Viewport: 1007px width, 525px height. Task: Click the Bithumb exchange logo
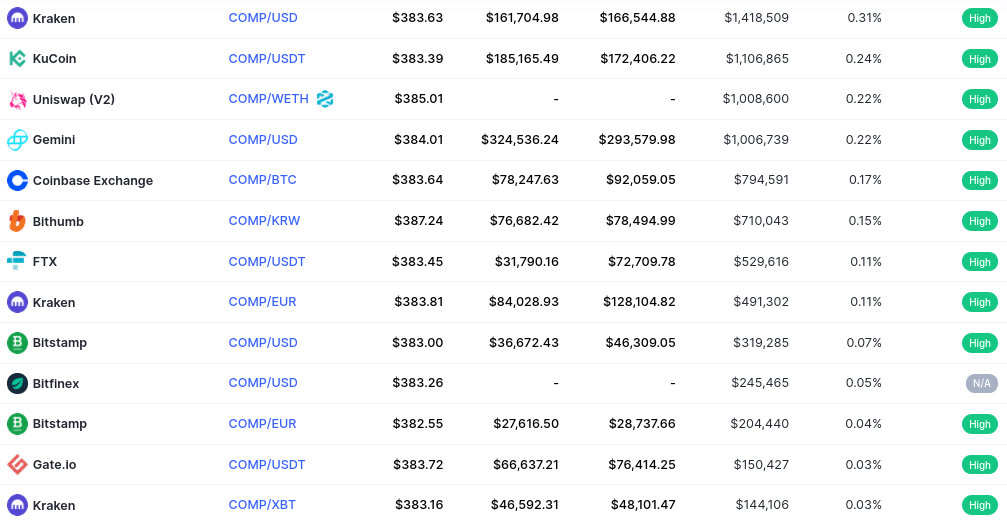(x=17, y=221)
